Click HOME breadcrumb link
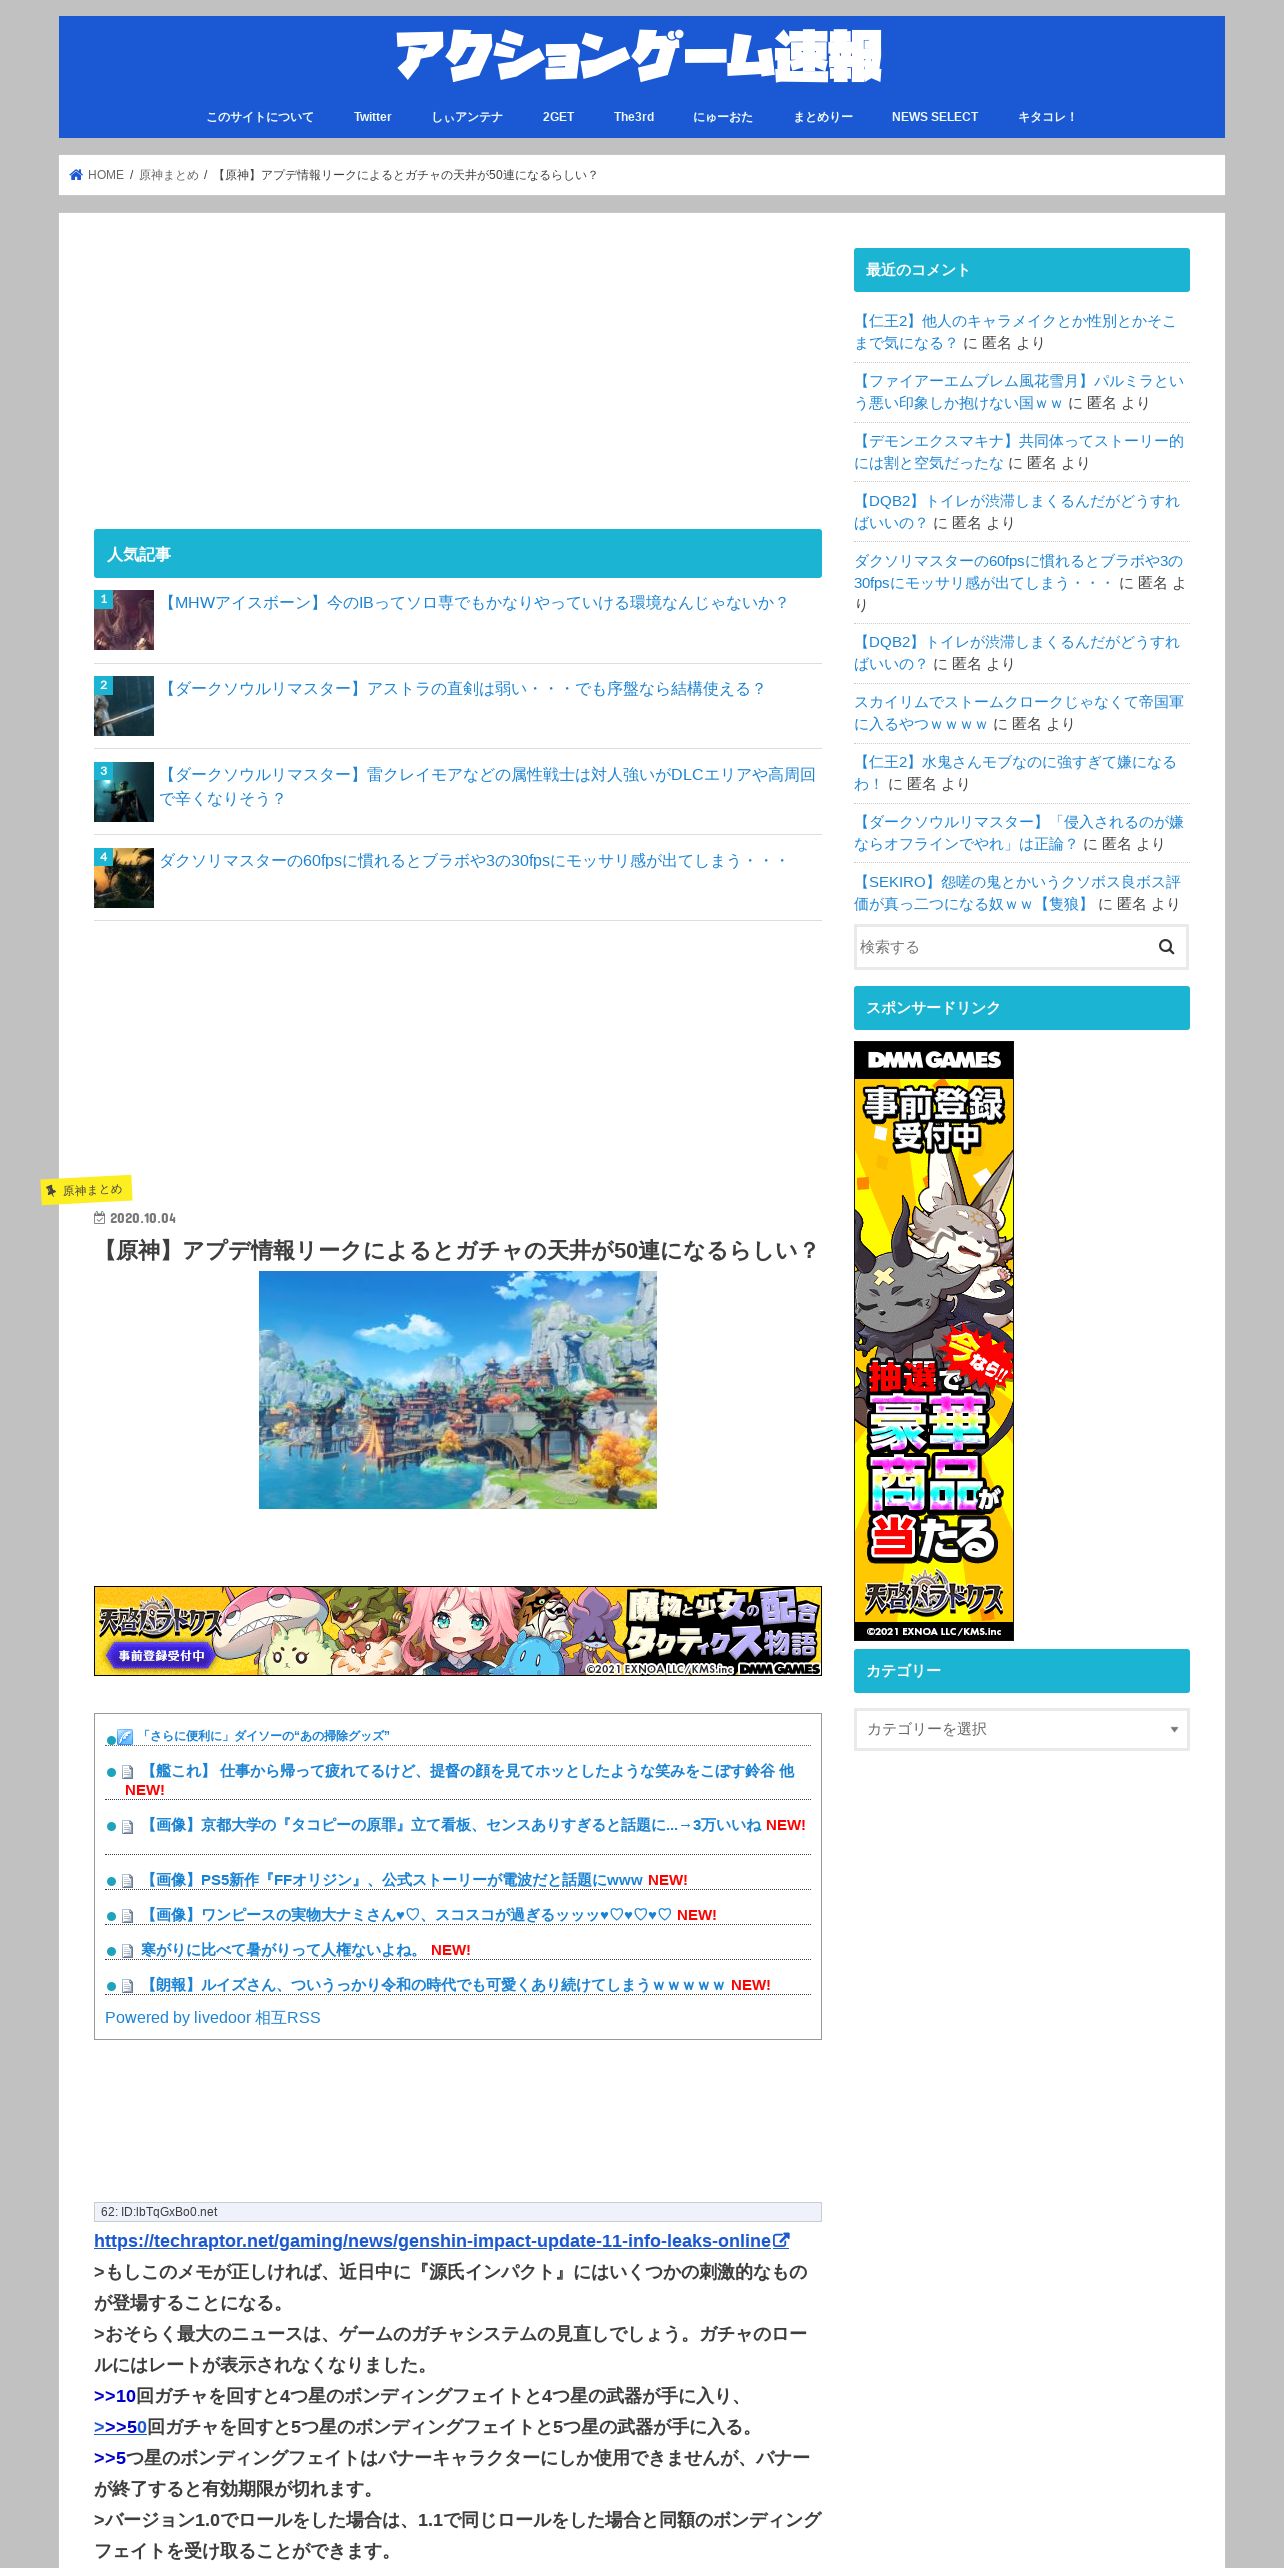Image resolution: width=1284 pixels, height=2568 pixels. 106,175
